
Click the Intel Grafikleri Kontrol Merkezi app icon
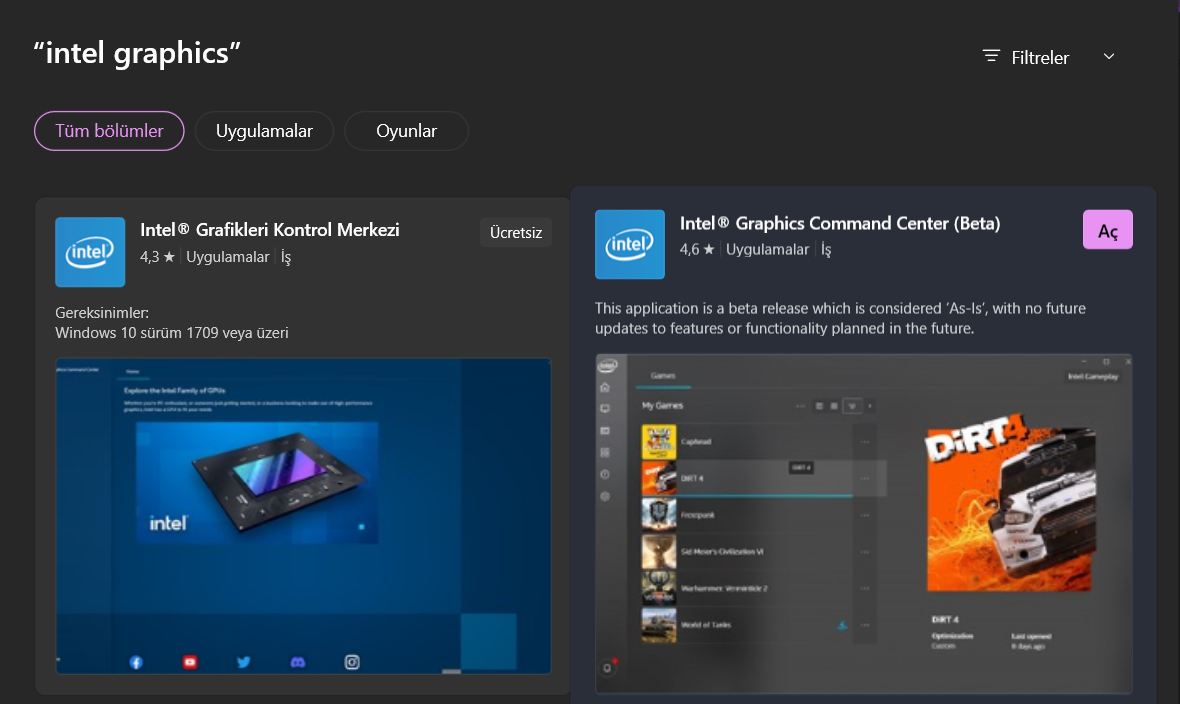pos(90,252)
